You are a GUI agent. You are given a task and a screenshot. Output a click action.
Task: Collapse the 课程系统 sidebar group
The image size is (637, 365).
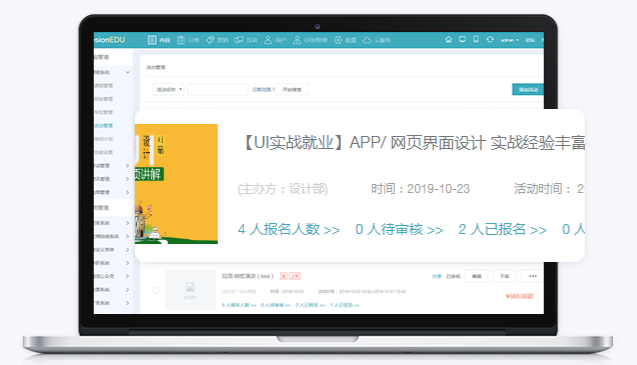(x=128, y=72)
